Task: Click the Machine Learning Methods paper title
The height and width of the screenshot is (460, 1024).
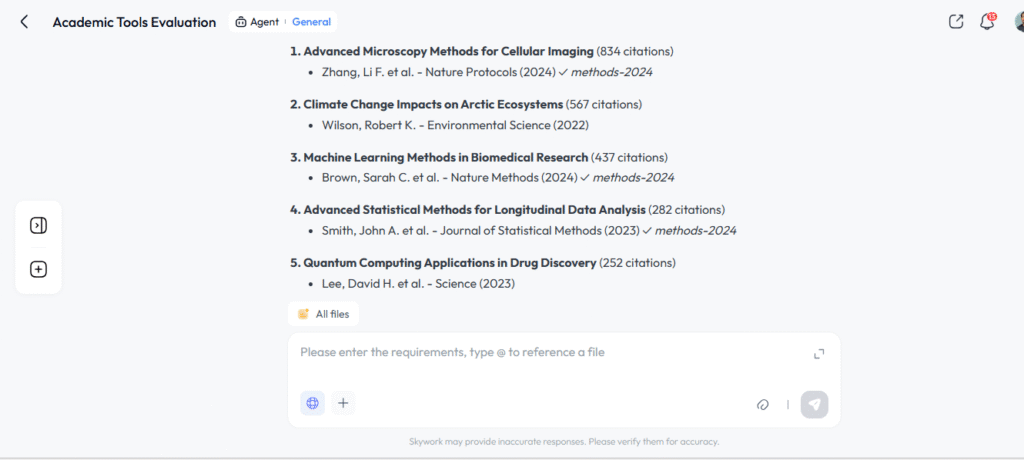Action: click(x=445, y=157)
